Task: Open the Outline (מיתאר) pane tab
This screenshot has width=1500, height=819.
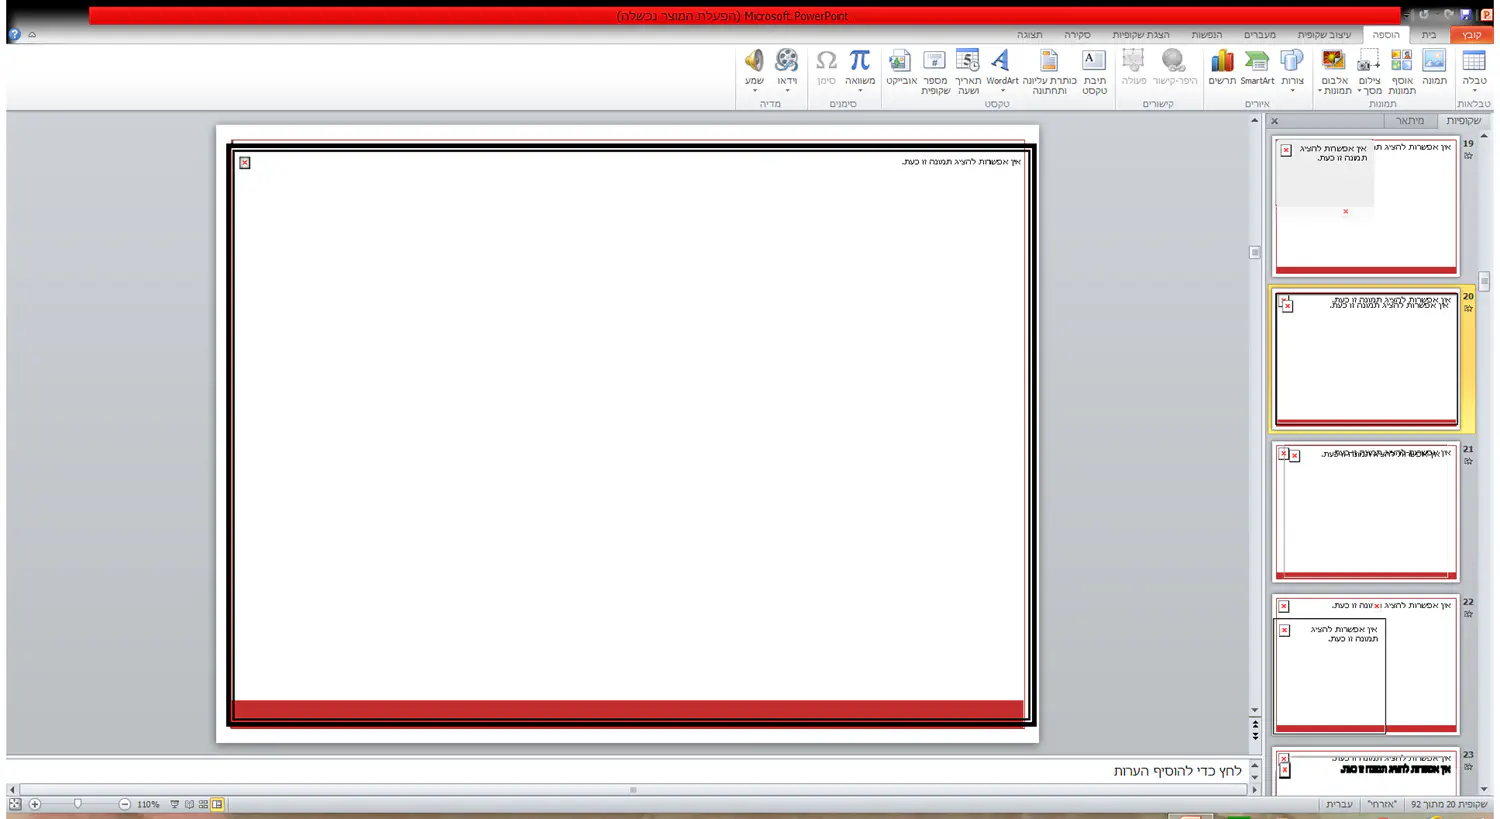Action: click(1409, 121)
